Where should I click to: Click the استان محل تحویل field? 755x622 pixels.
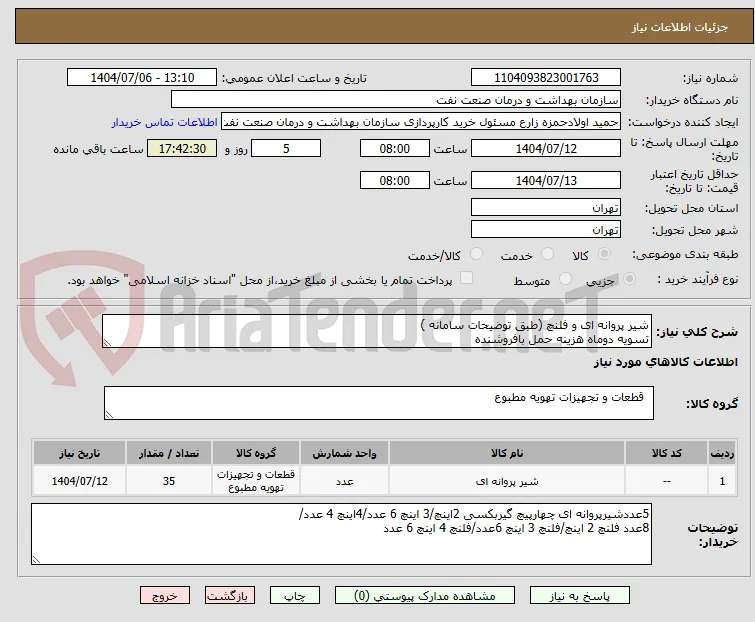coord(546,207)
